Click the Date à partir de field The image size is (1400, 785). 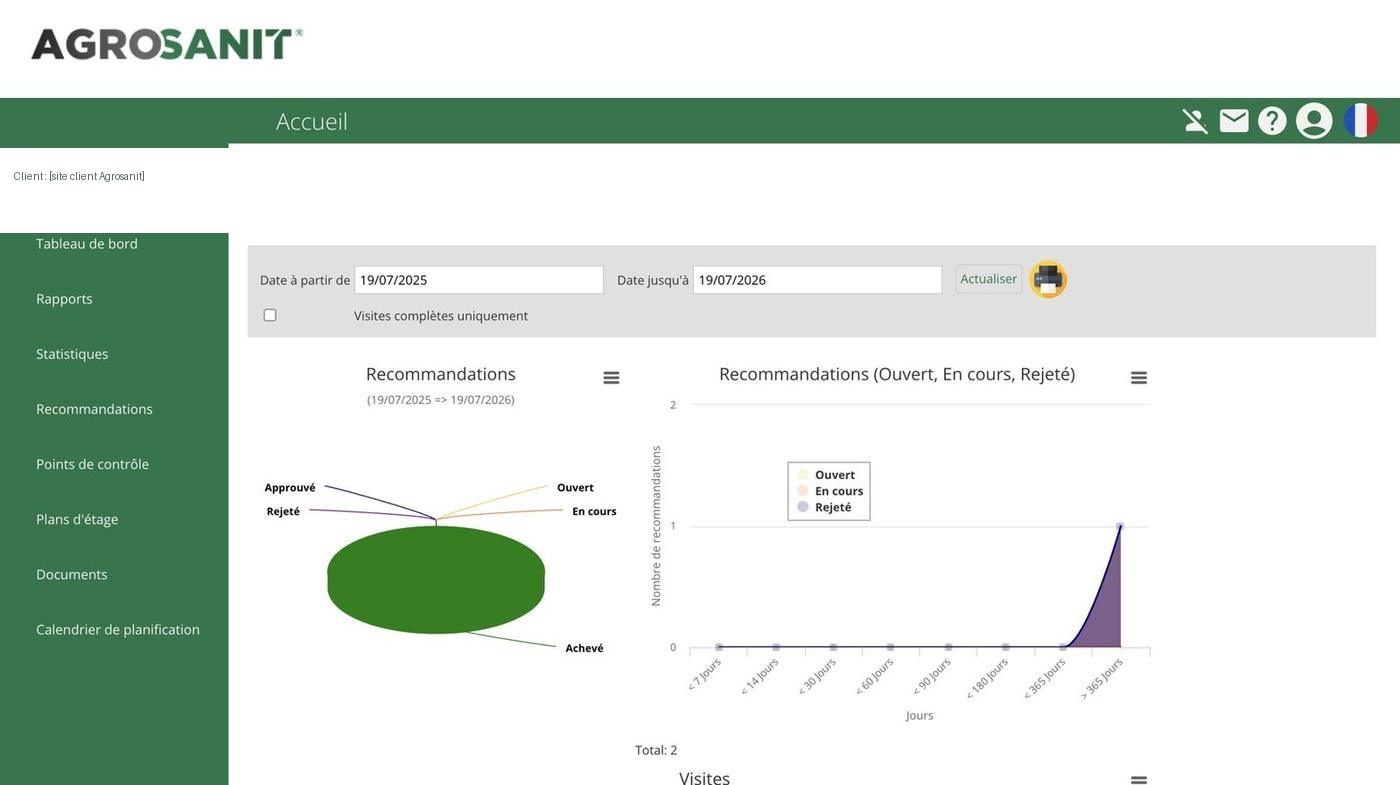click(479, 280)
